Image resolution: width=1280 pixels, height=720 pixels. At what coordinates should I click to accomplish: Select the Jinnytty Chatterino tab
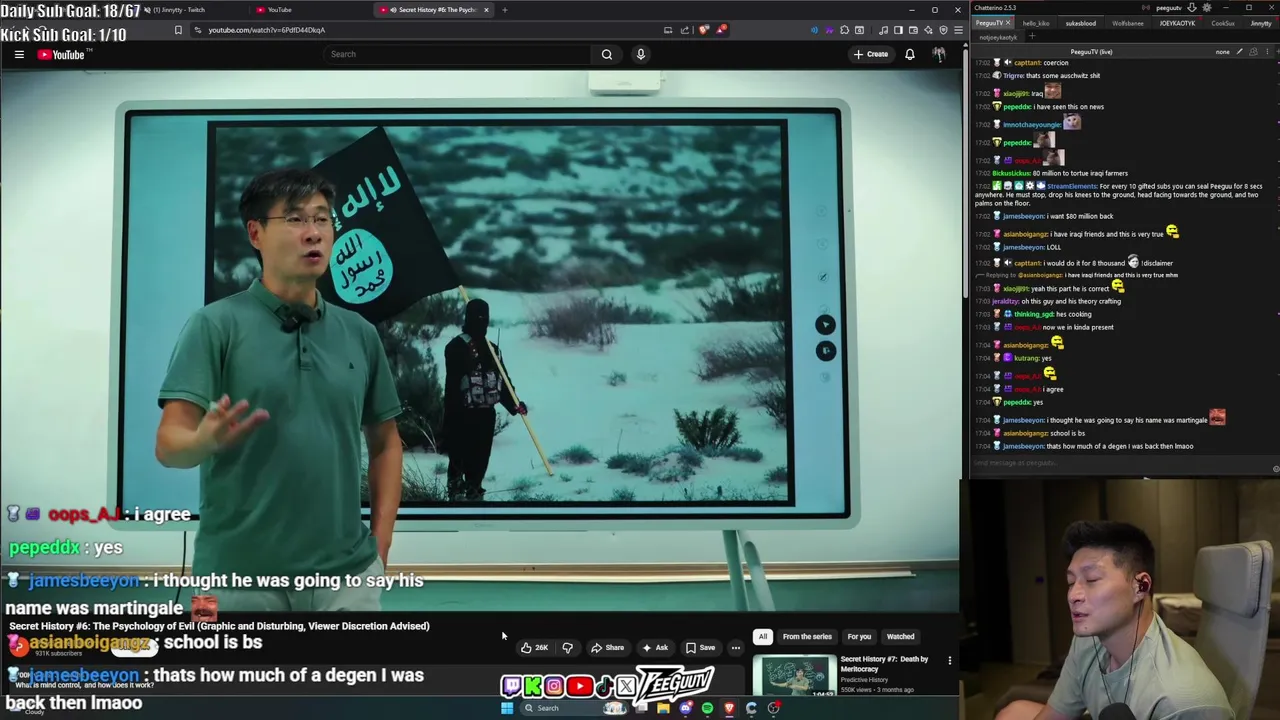coord(1261,23)
